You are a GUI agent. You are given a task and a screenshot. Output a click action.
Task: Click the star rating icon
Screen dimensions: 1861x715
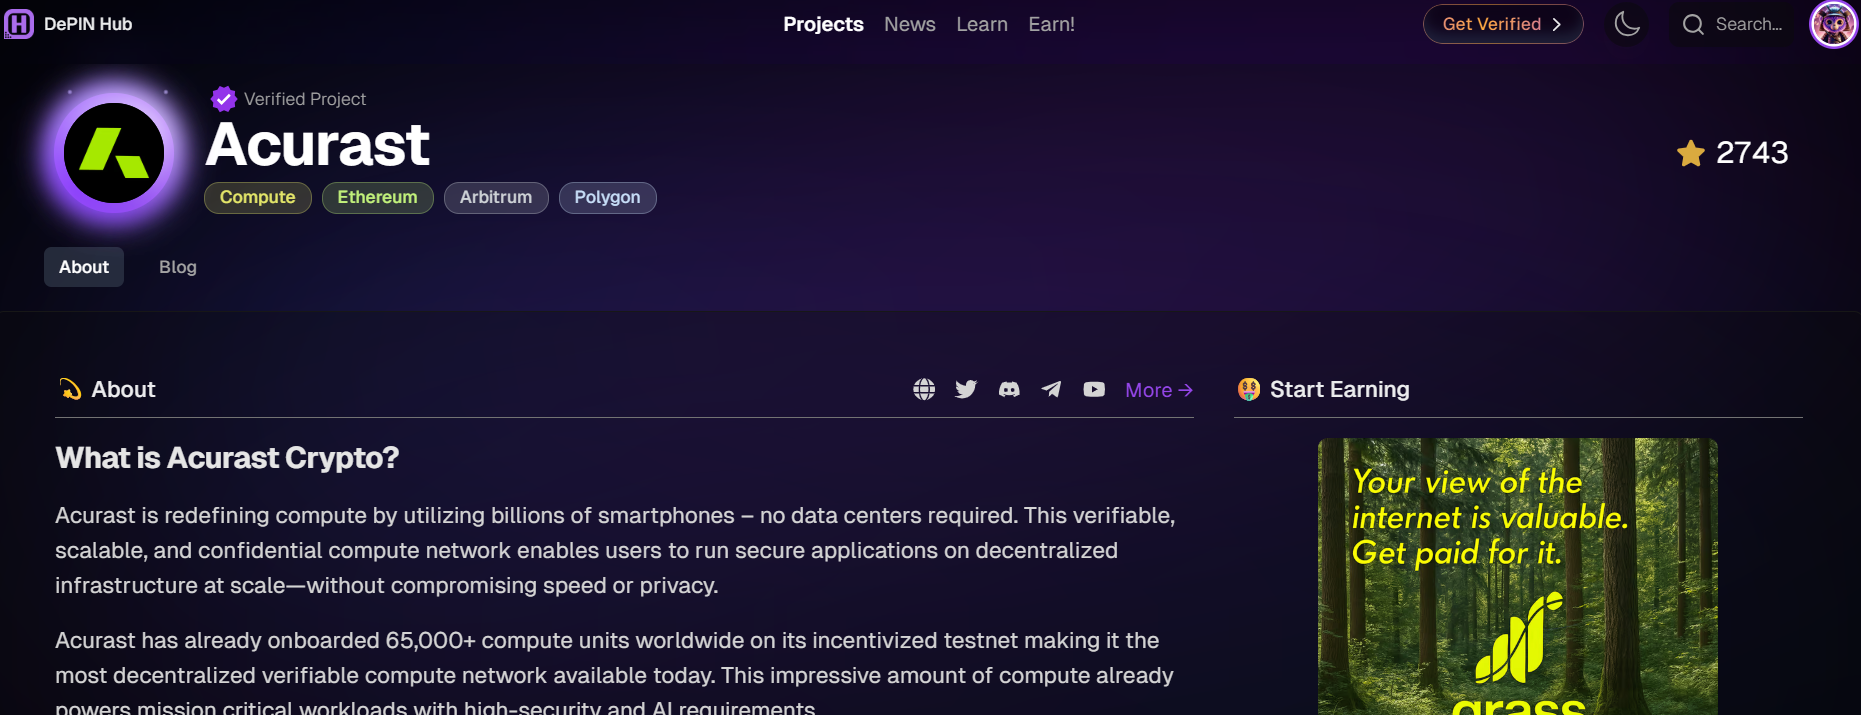pos(1691,153)
